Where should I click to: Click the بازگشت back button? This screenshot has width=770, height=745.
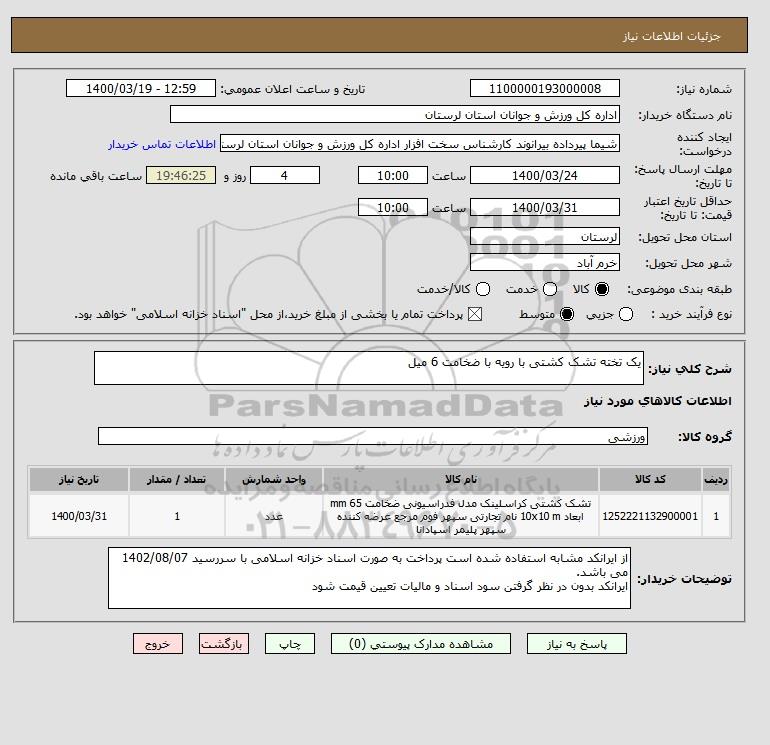pyautogui.click(x=224, y=644)
